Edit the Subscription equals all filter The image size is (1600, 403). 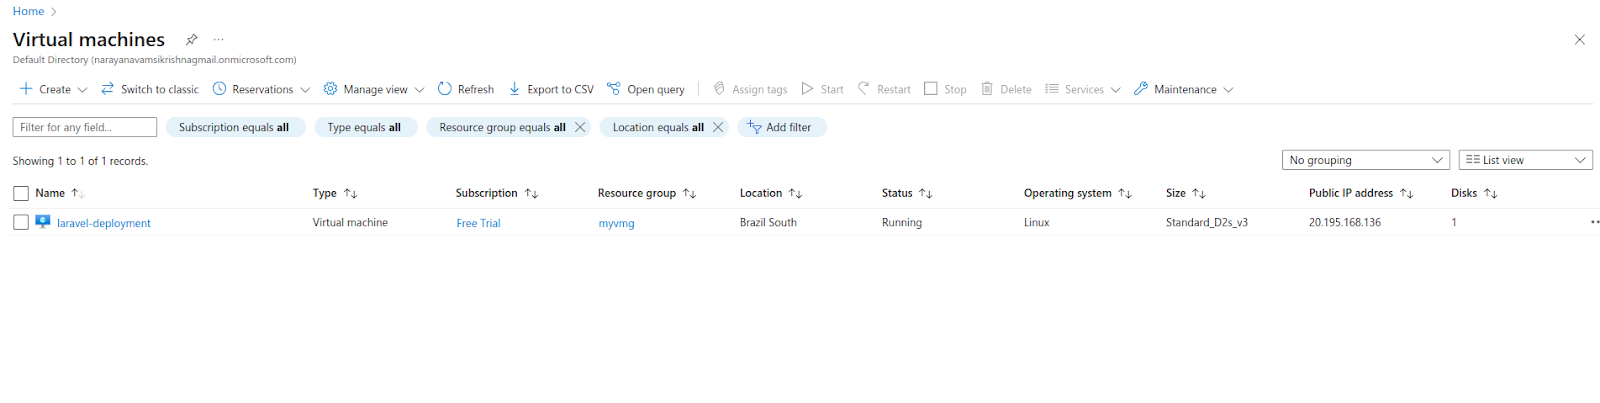coord(234,127)
